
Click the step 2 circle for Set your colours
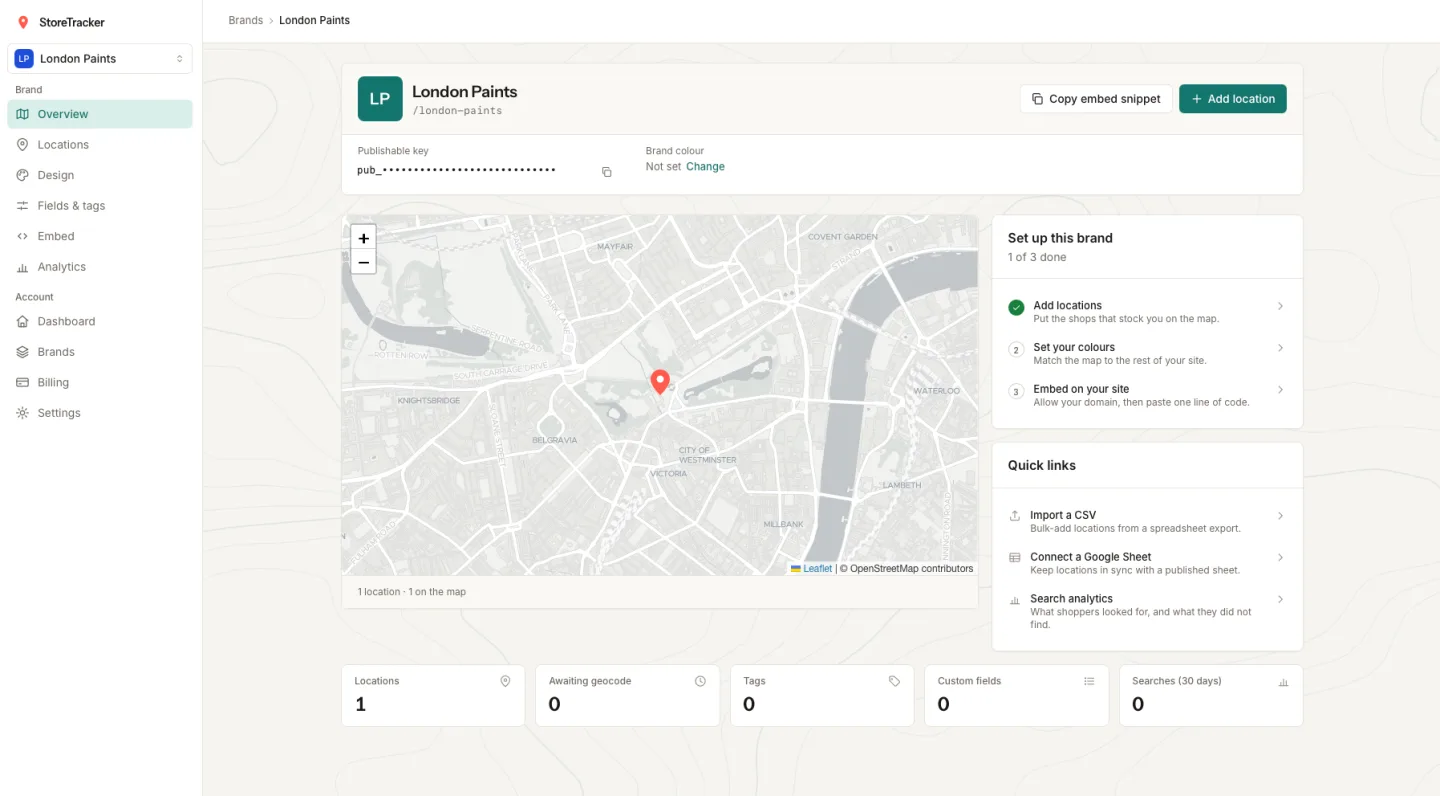[x=1016, y=349]
